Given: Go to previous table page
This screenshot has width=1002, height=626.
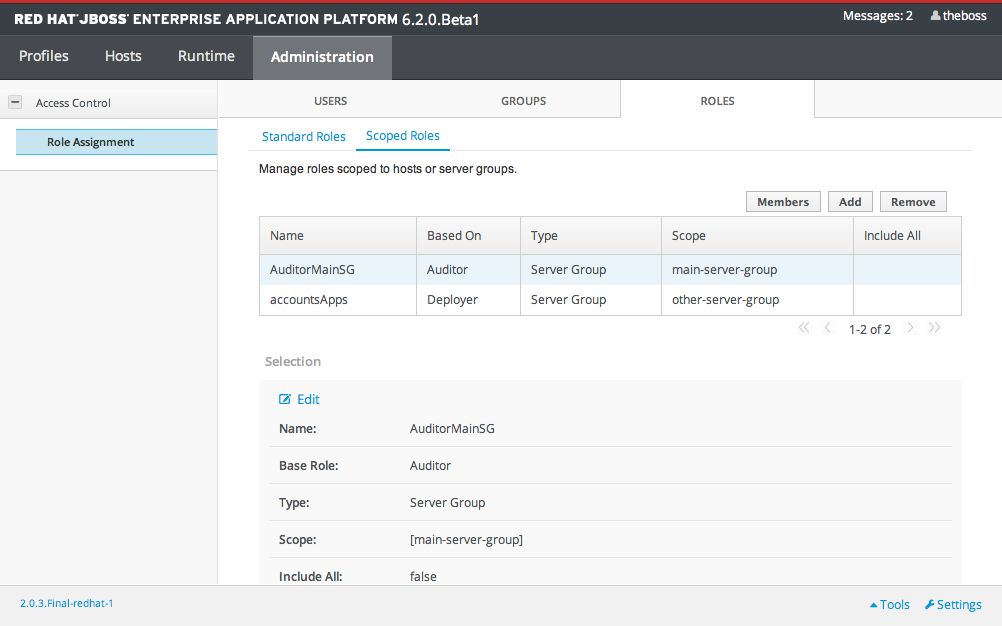Looking at the screenshot, I should [x=827, y=328].
